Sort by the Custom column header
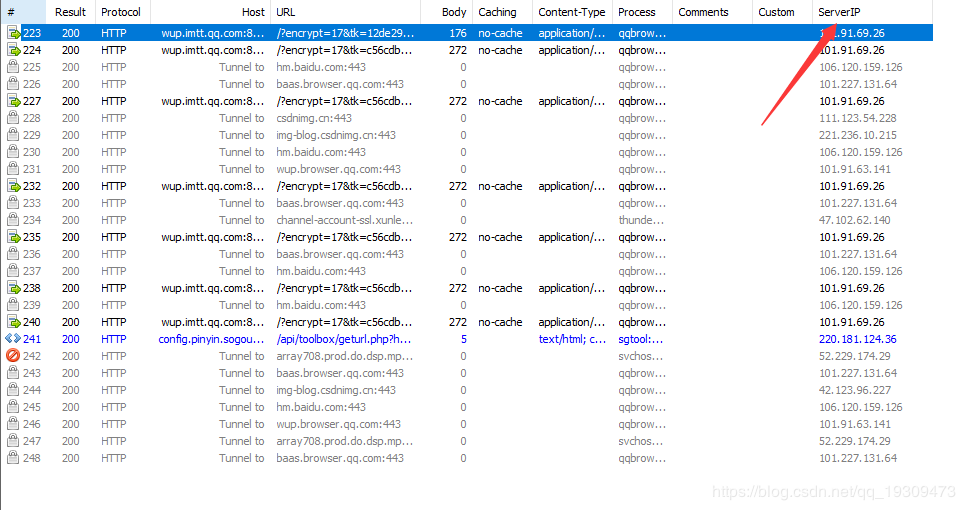The image size is (965, 510). coord(782,12)
